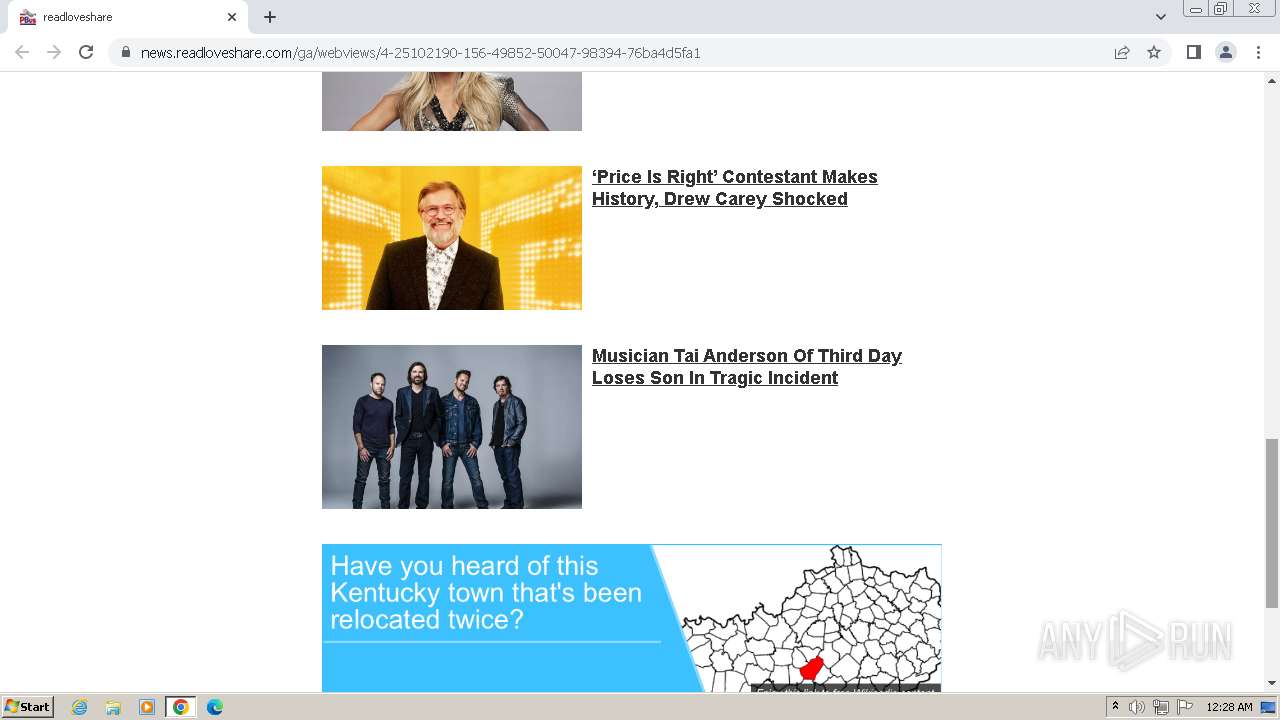Click the show desktop tray icon

(1268, 707)
